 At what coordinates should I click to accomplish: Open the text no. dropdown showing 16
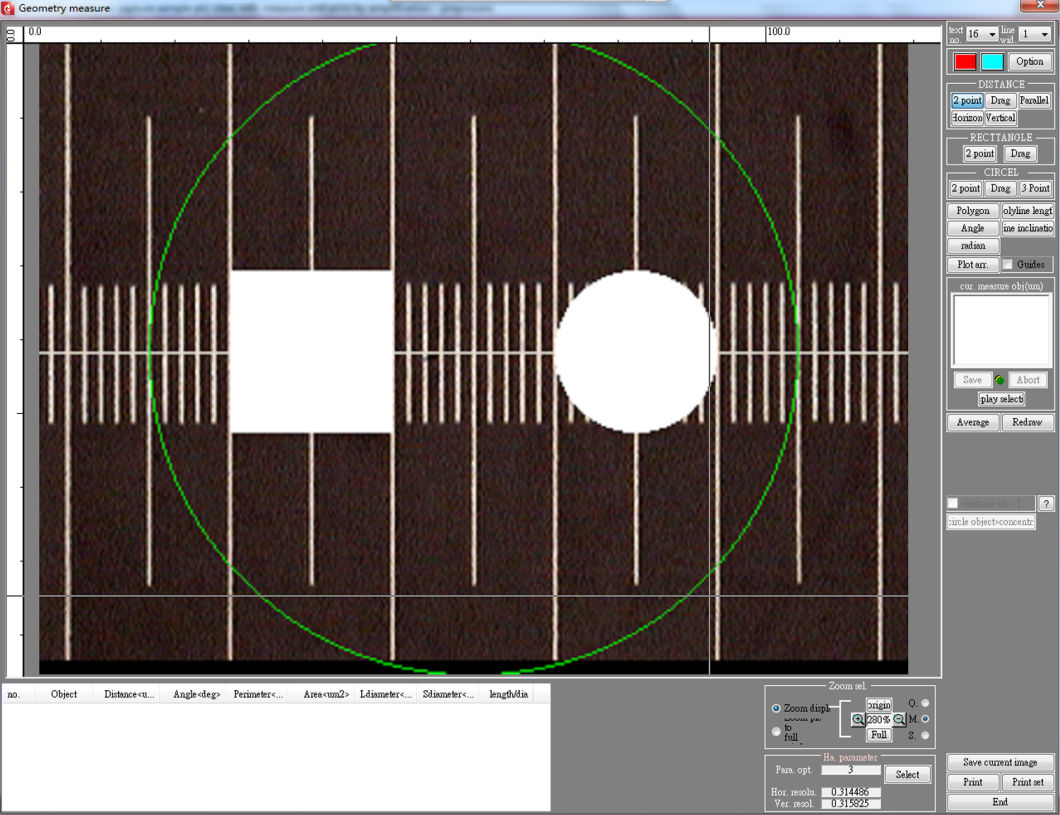point(982,35)
